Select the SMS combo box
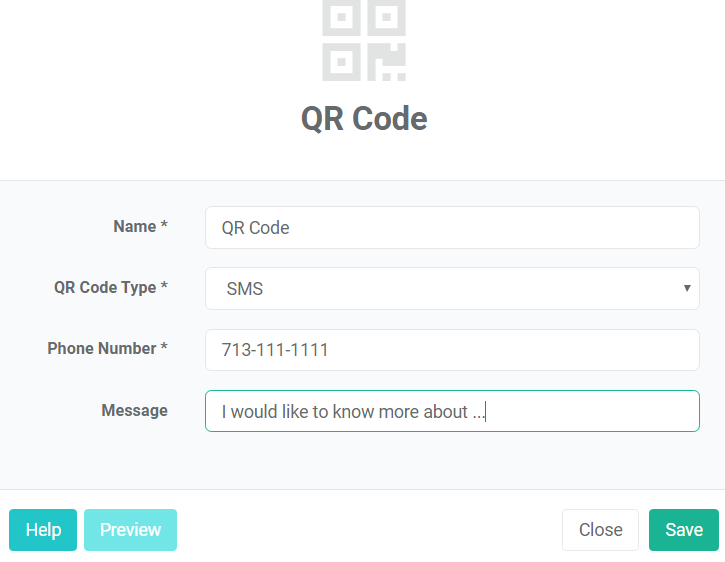Viewport: 725px width, 562px height. click(x=452, y=289)
